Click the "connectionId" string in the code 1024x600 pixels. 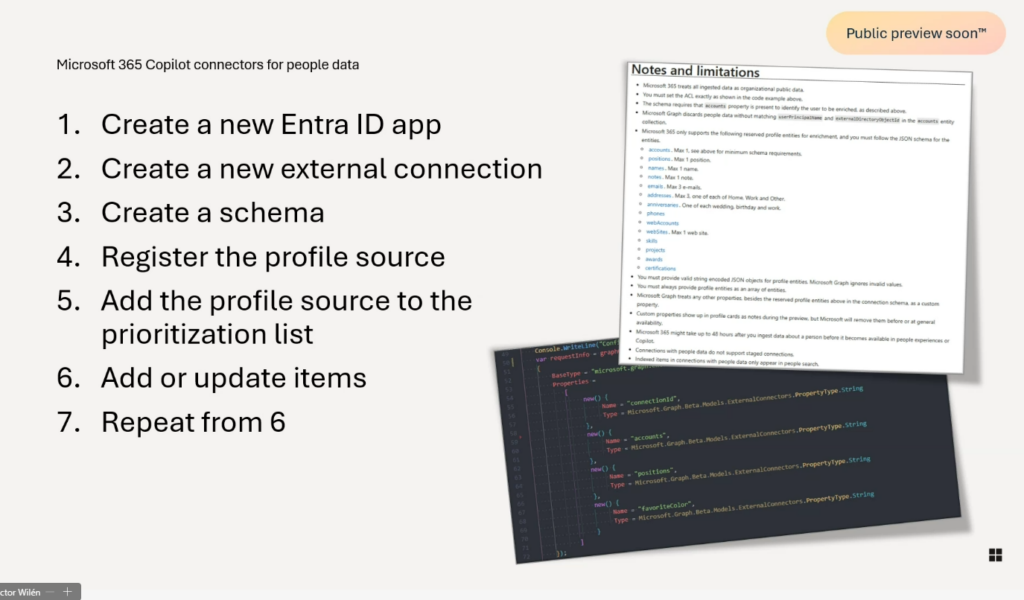tap(652, 400)
